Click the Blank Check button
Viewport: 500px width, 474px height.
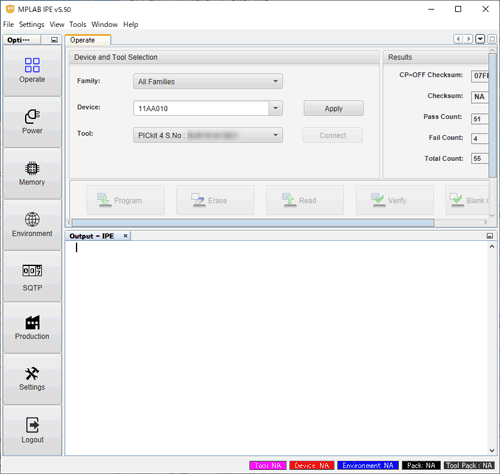(467, 200)
